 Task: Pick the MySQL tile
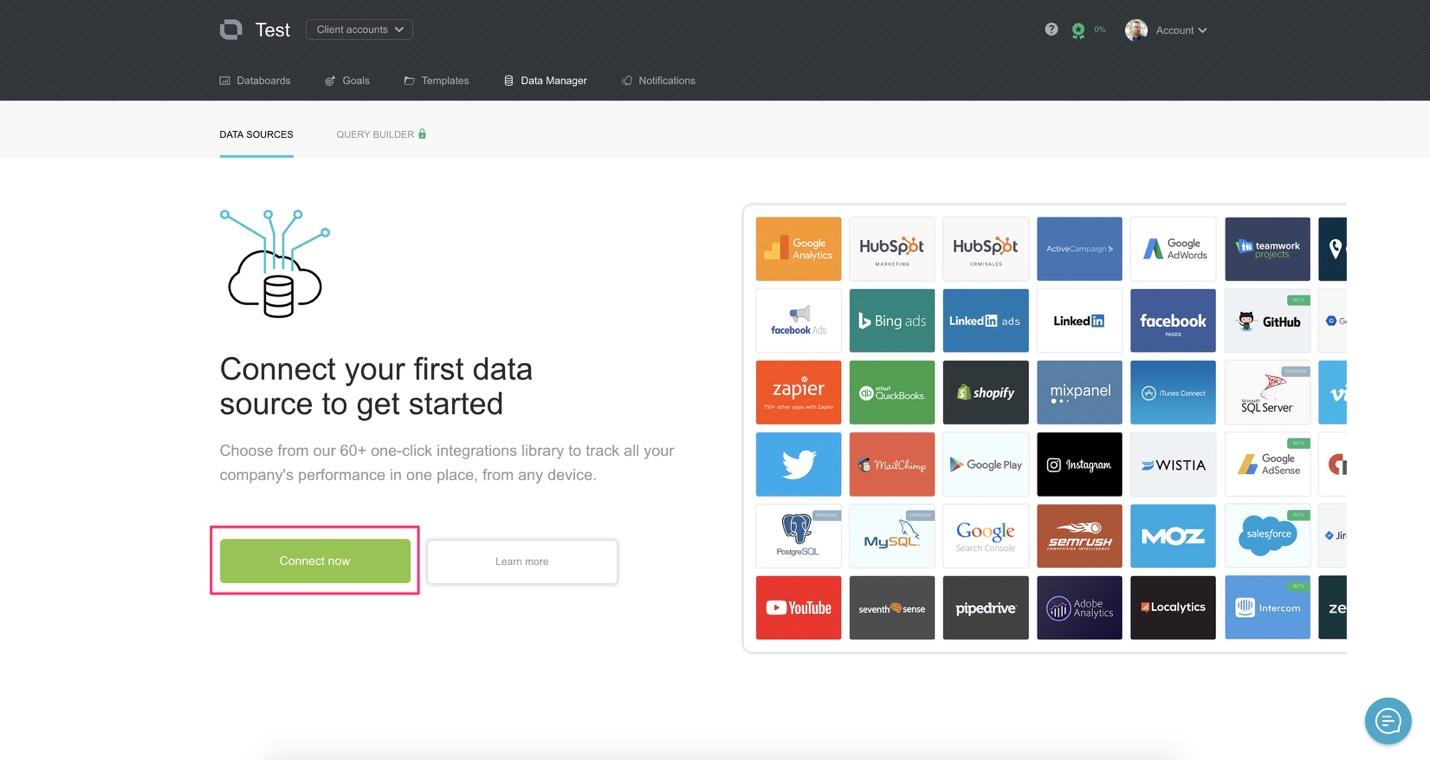[x=892, y=536]
